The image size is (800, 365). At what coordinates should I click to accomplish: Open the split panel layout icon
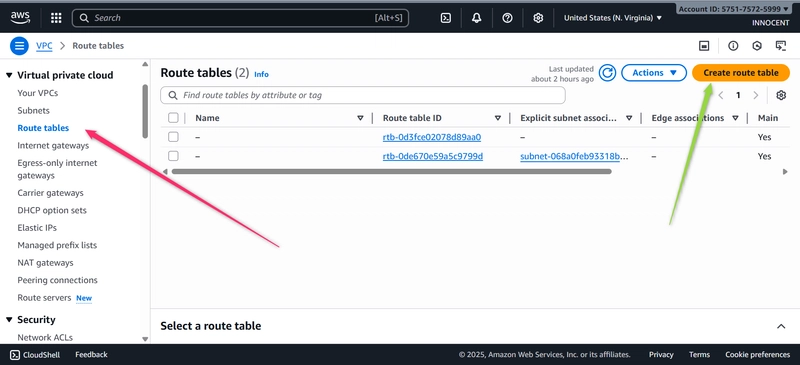[x=704, y=46]
